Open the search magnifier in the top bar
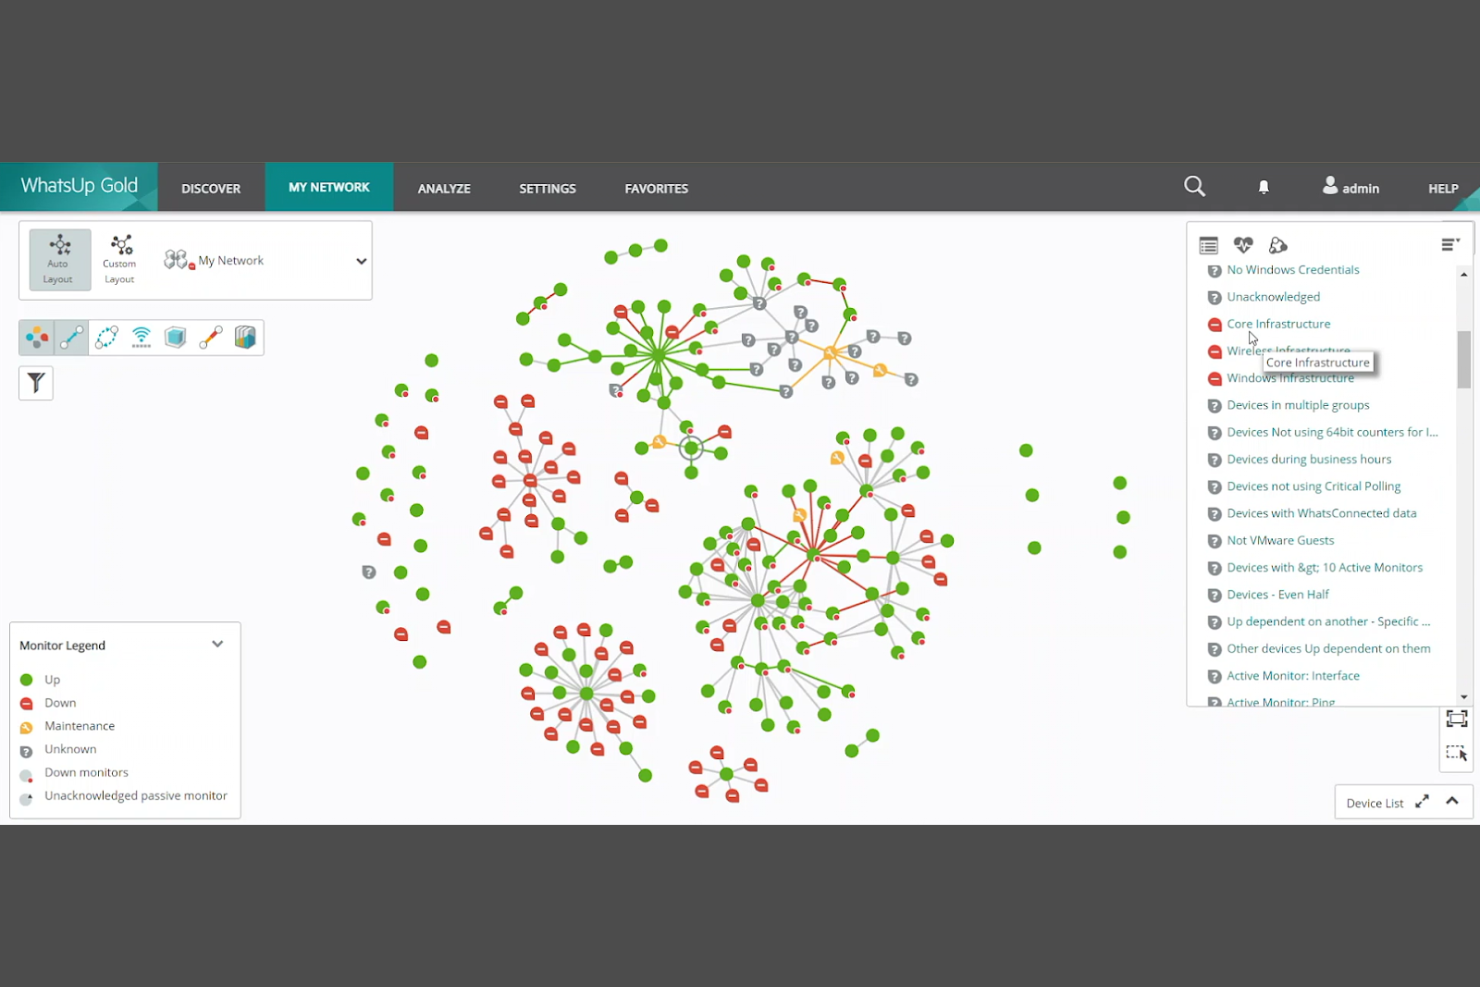This screenshot has width=1480, height=987. click(1194, 186)
